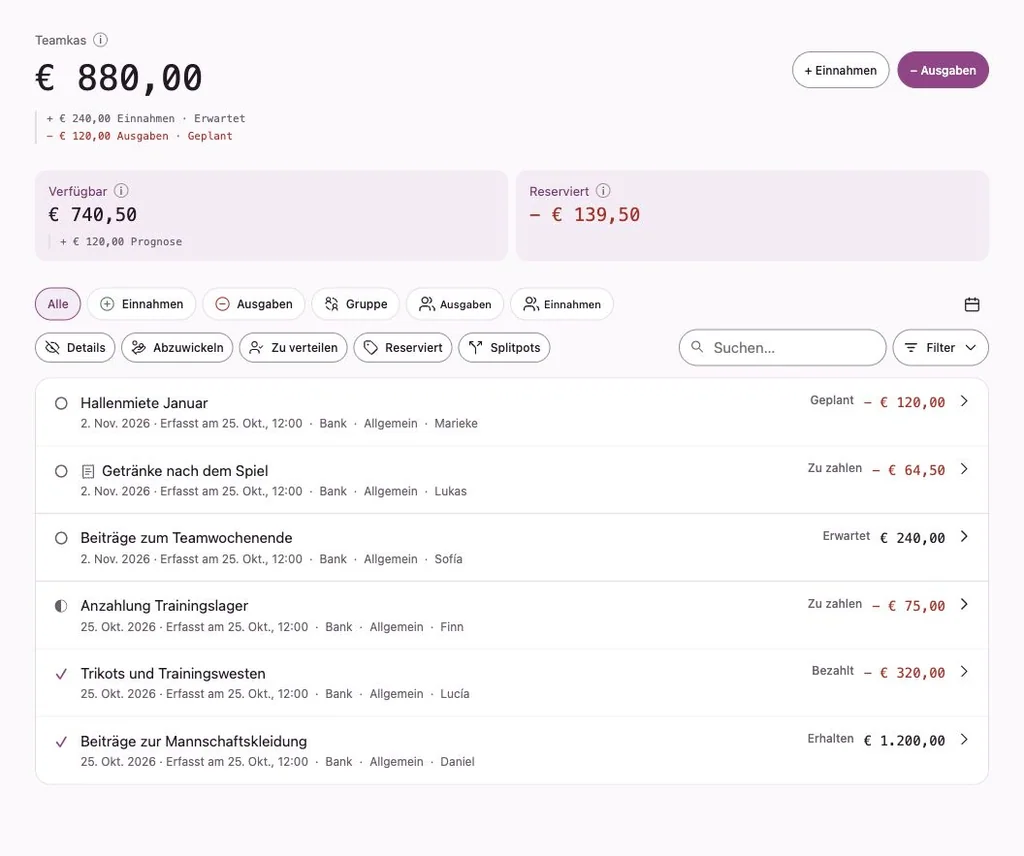Click the half-filled status icon on Anzahlung Trainingslager
This screenshot has height=856, width=1024.
(x=61, y=606)
